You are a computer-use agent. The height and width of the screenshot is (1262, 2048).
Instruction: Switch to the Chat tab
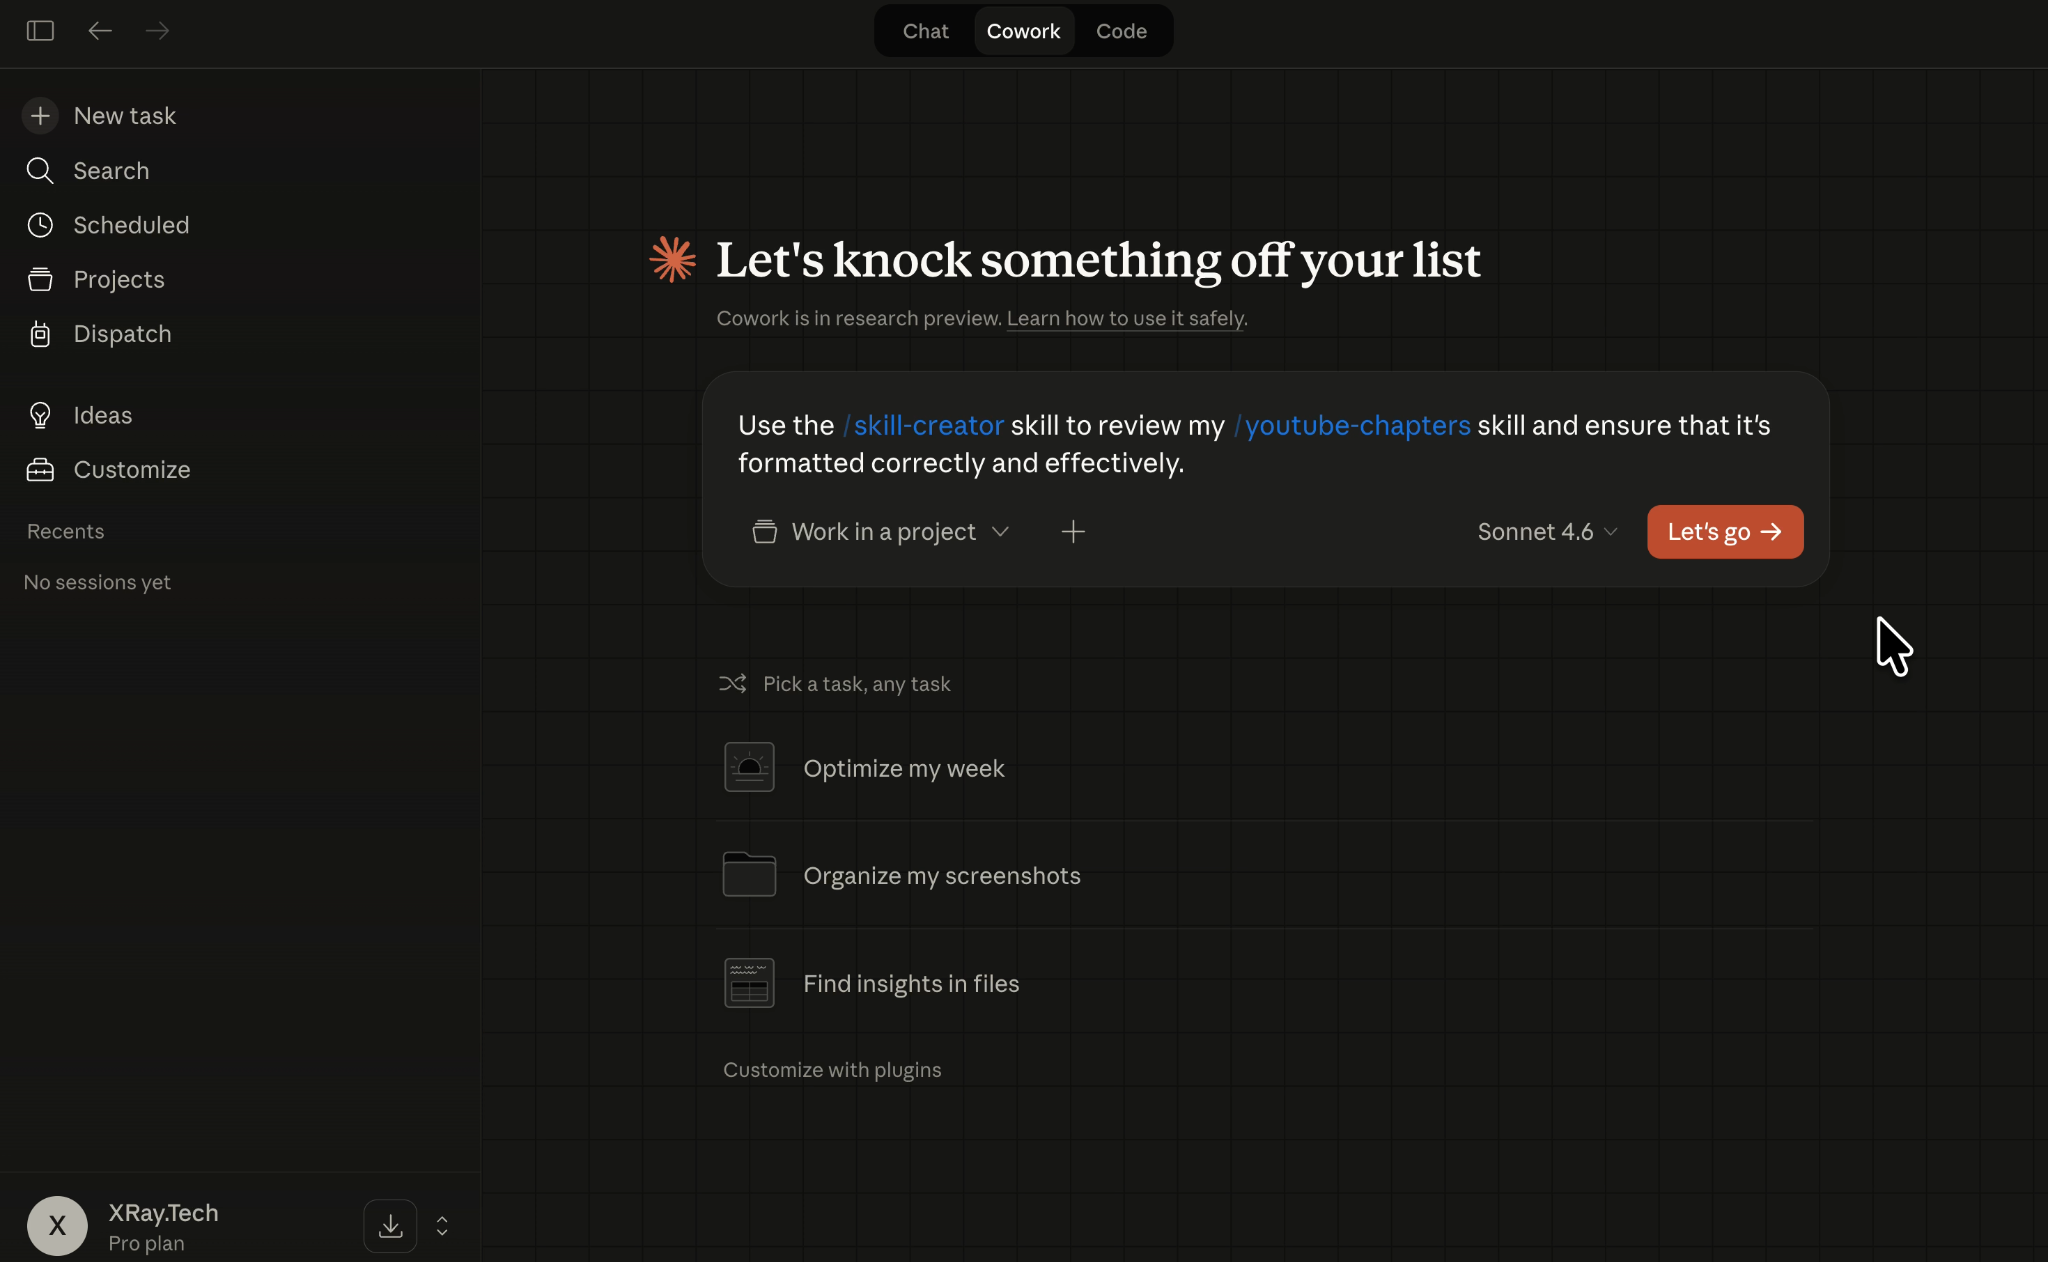point(923,30)
